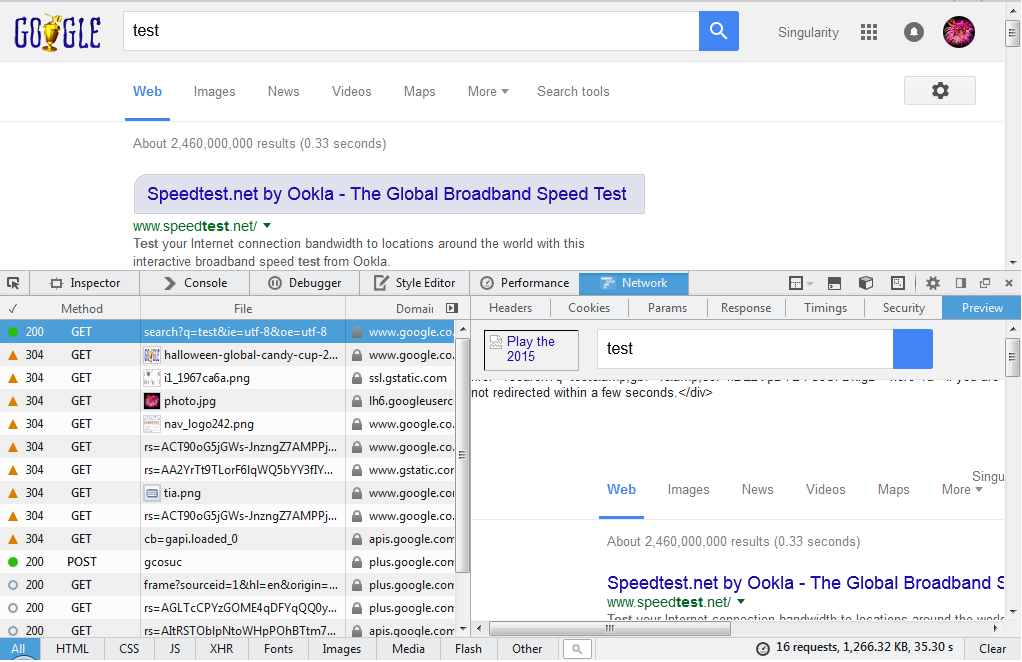The width and height of the screenshot is (1022, 662).
Task: Open the frame selector dropdown arrow
Action: tap(810, 283)
